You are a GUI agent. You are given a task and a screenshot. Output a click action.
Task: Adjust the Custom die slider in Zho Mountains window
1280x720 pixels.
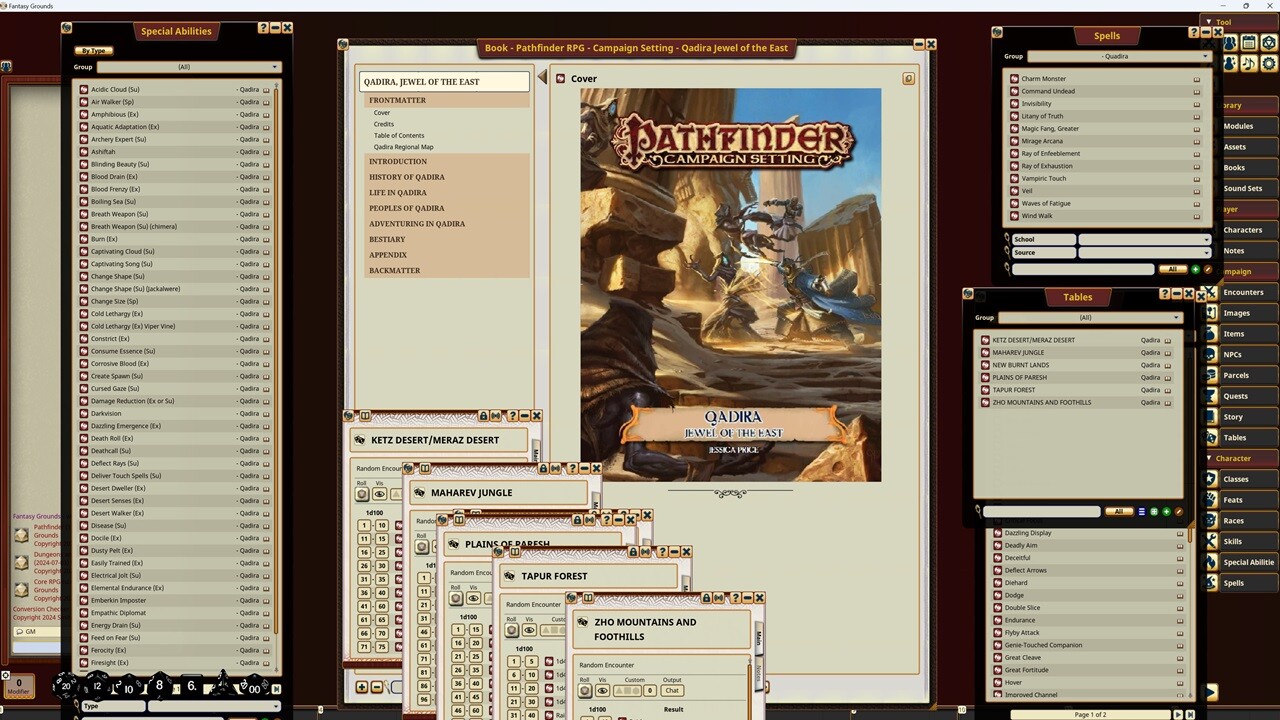pos(628,691)
